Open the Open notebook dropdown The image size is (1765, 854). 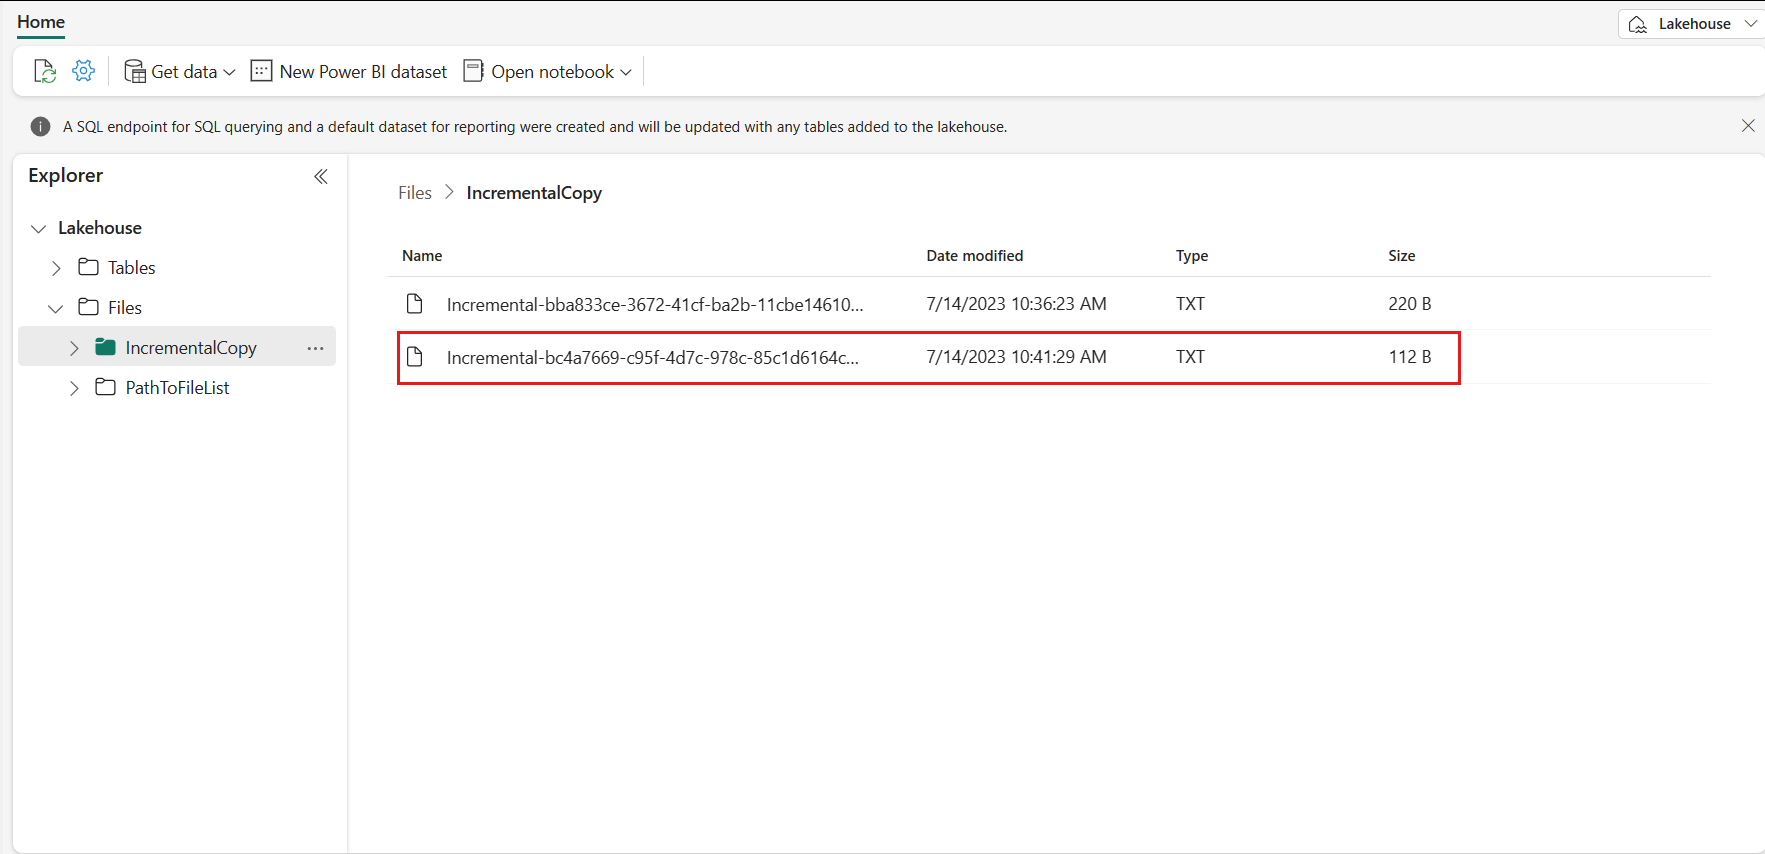coord(548,71)
